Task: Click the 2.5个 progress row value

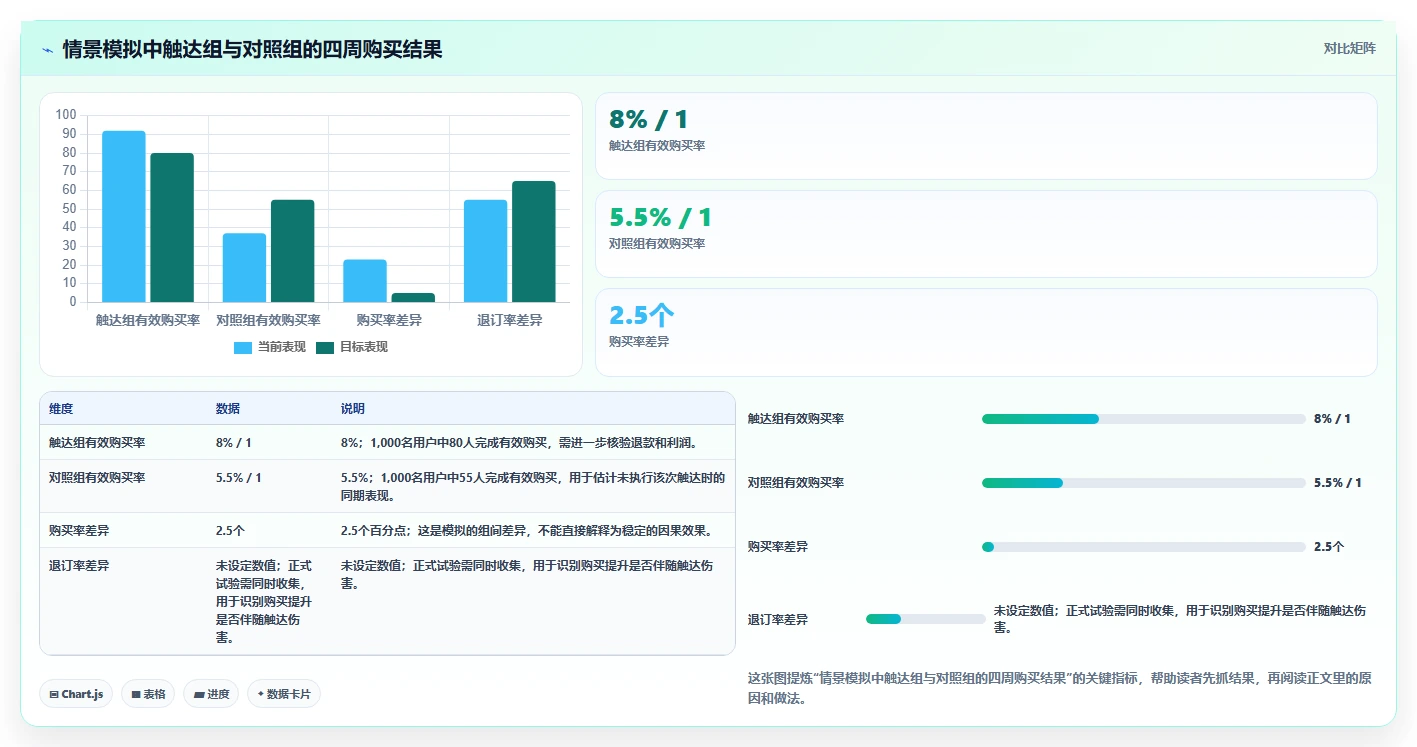Action: pyautogui.click(x=1329, y=547)
